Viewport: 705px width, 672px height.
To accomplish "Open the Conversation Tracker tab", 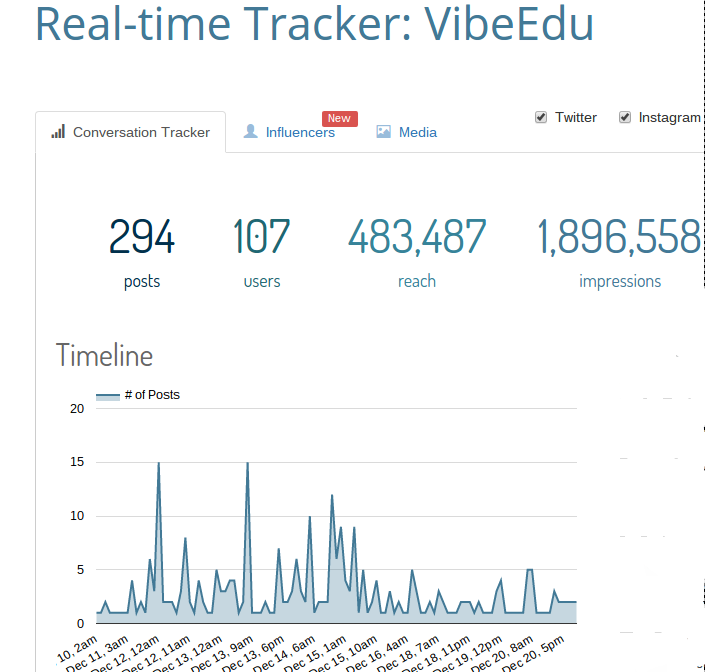I will (x=130, y=132).
